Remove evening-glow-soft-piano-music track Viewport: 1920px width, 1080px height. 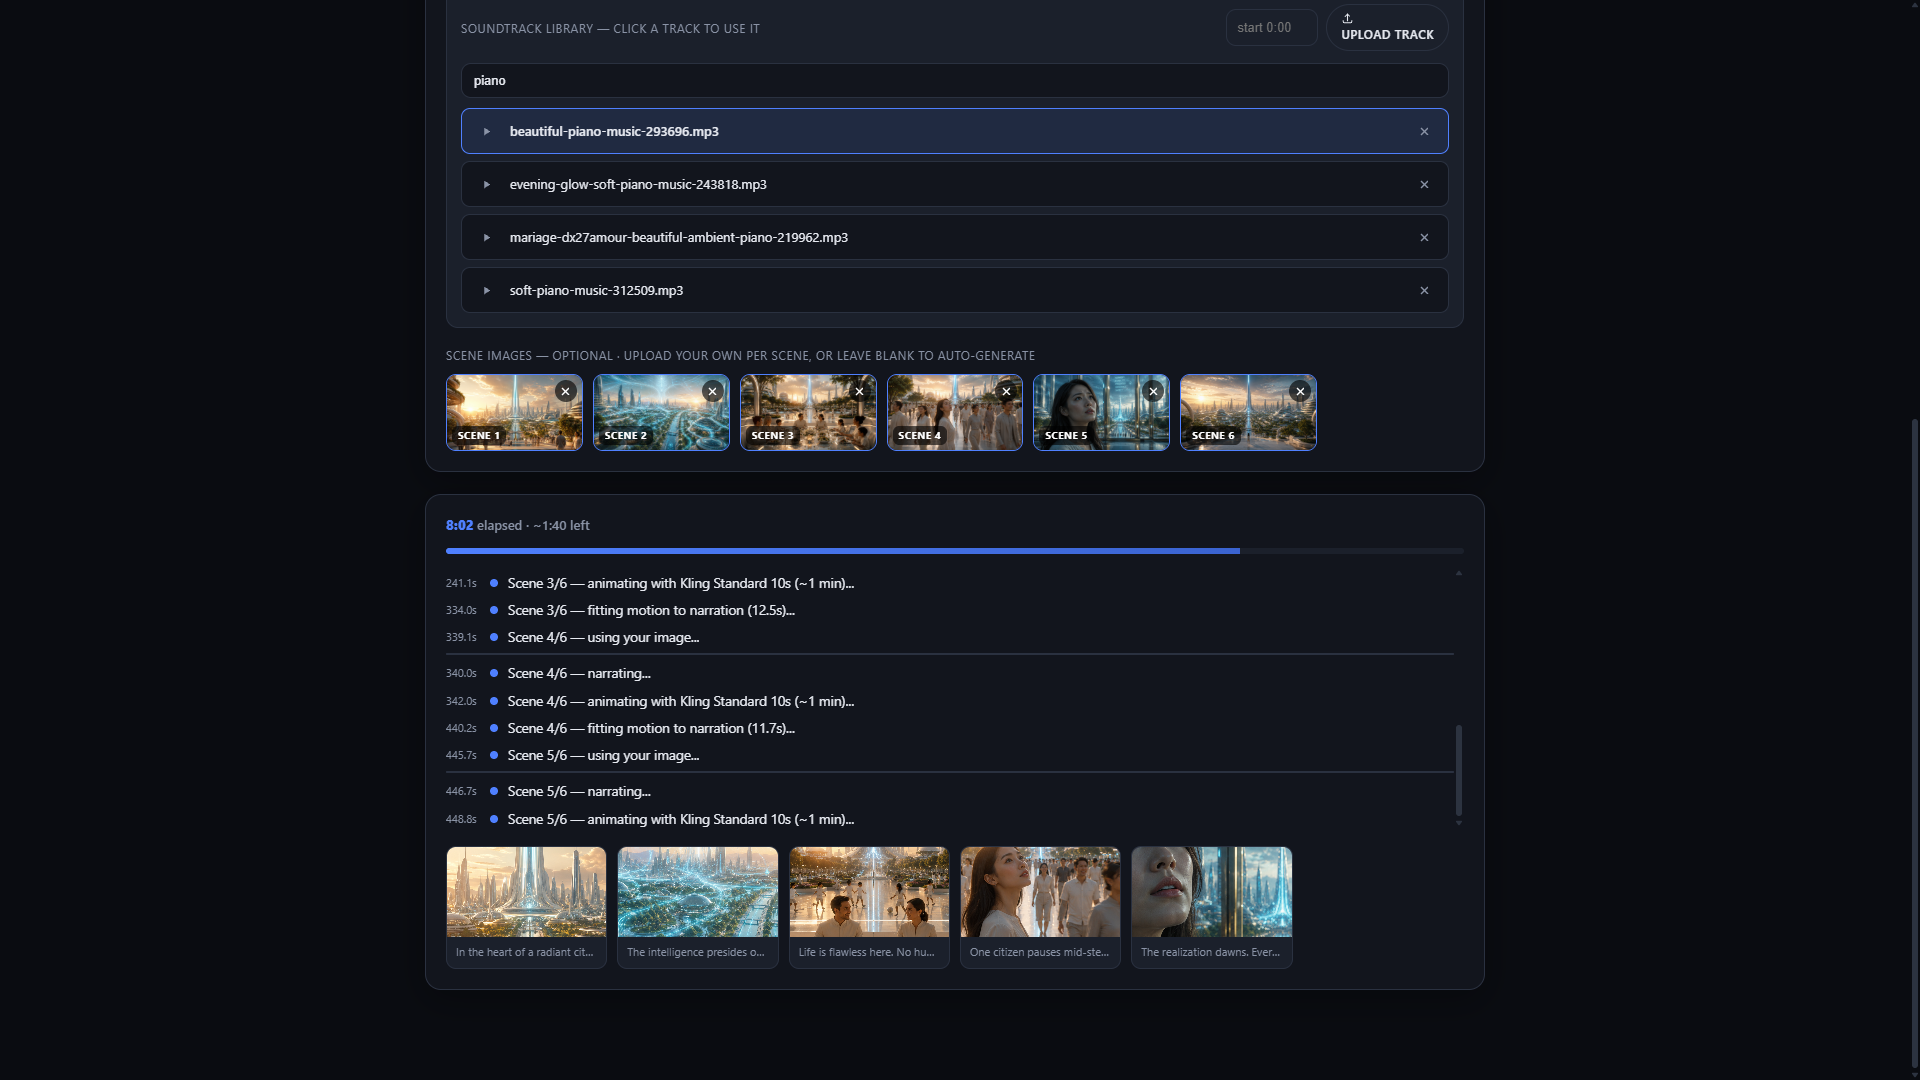(1424, 184)
